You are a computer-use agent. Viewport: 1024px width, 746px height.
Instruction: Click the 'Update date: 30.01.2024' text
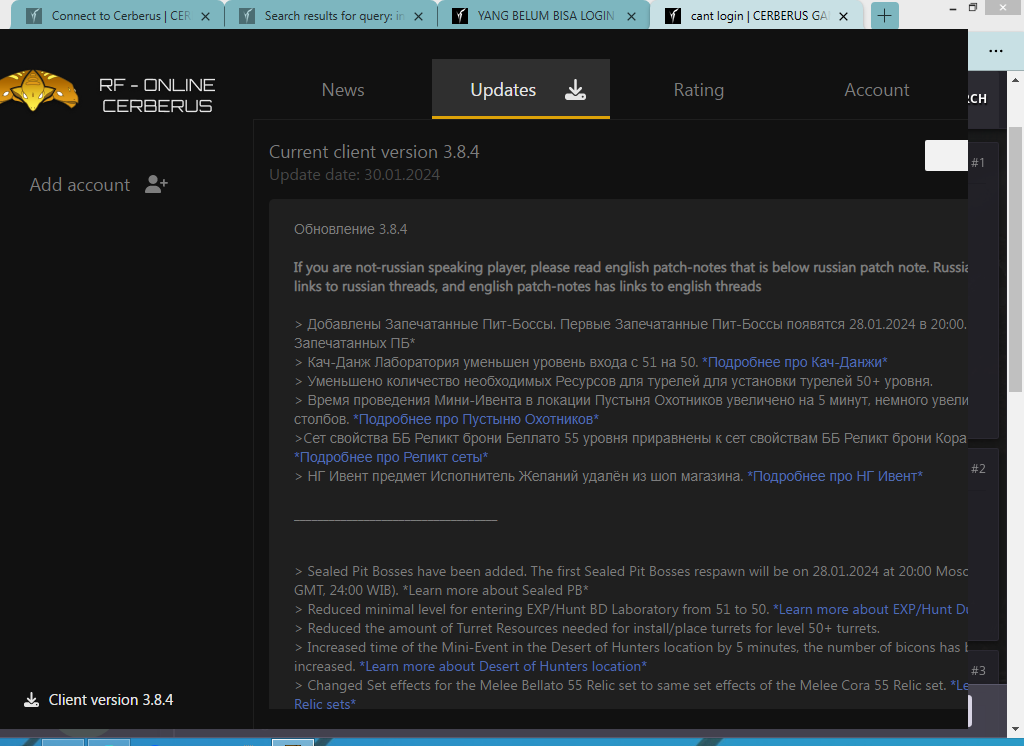[355, 175]
